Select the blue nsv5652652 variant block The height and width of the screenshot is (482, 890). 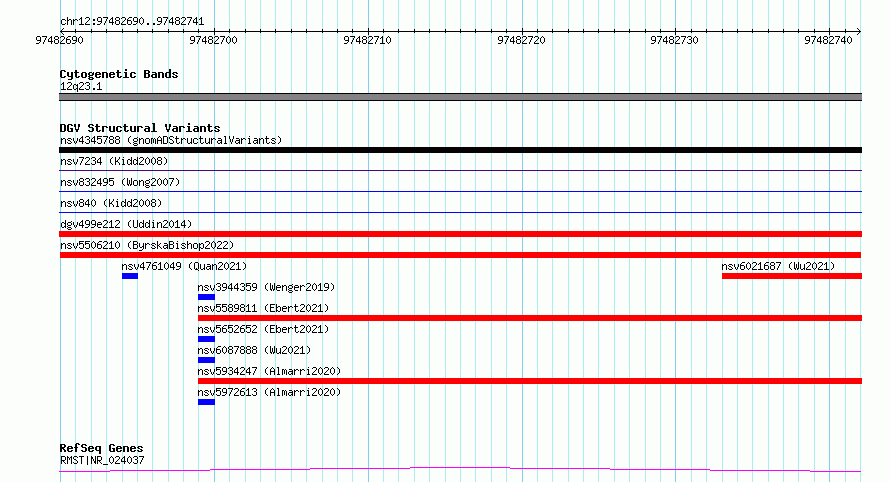coord(206,339)
